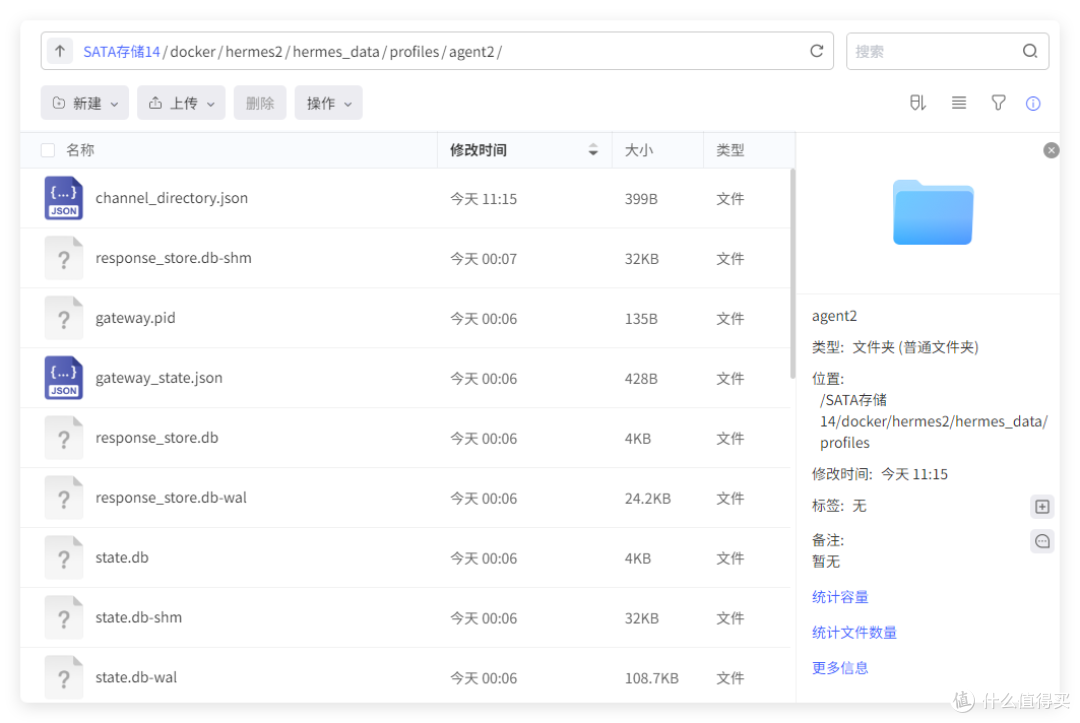Click the agent2 folder preview thumbnail
Screen dimensions: 1080x723
(933, 212)
